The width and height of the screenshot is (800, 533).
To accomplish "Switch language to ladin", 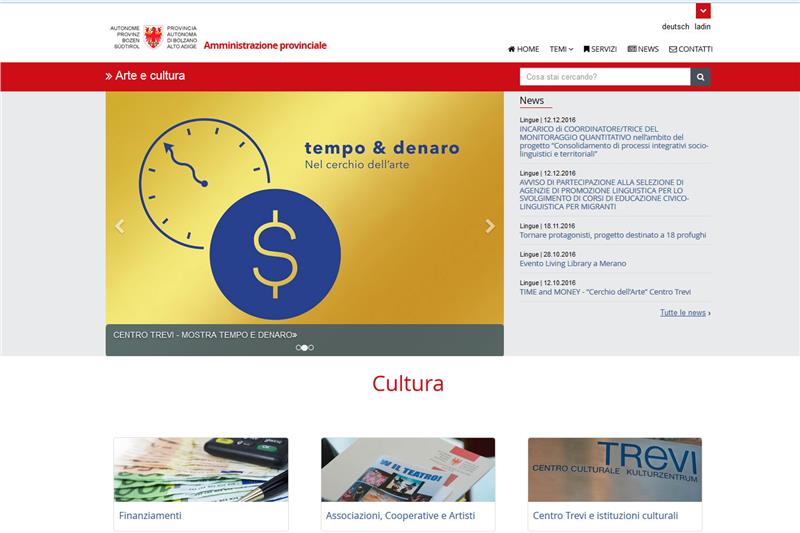I will 703,27.
